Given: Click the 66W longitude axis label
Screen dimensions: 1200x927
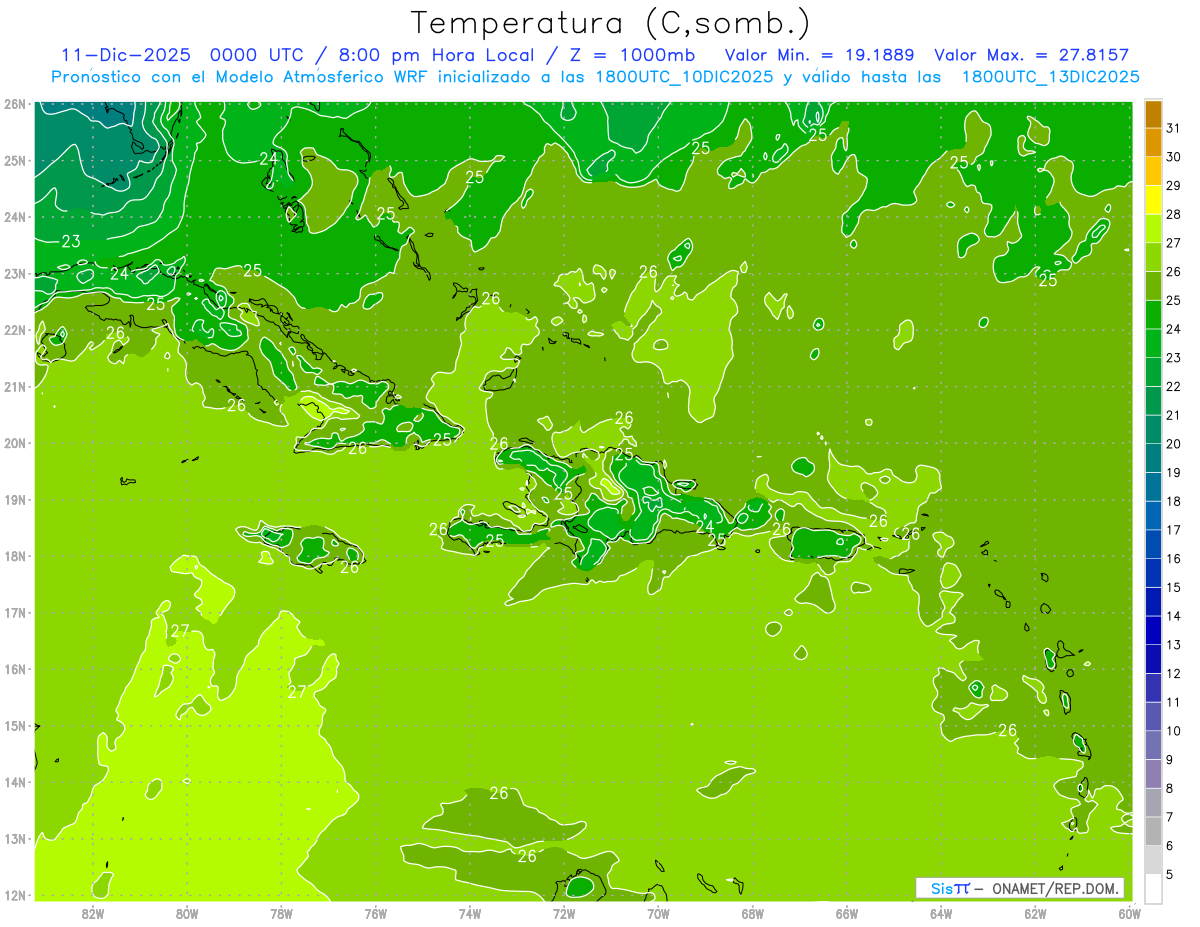Looking at the screenshot, I should pyautogui.click(x=847, y=913).
